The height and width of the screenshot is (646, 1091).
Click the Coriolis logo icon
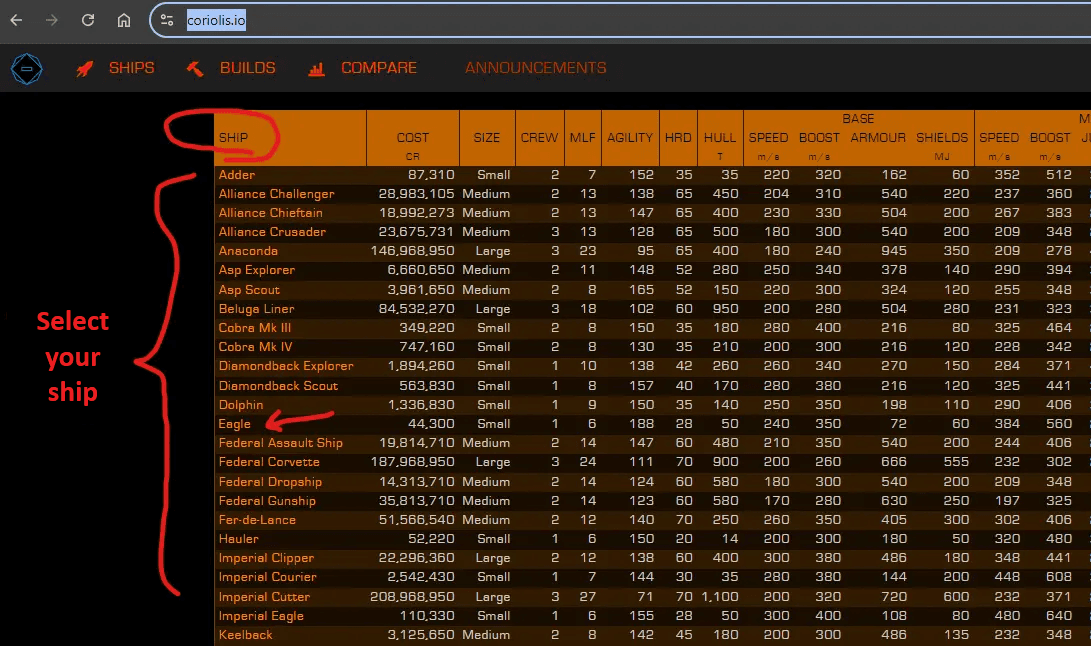pyautogui.click(x=26, y=69)
